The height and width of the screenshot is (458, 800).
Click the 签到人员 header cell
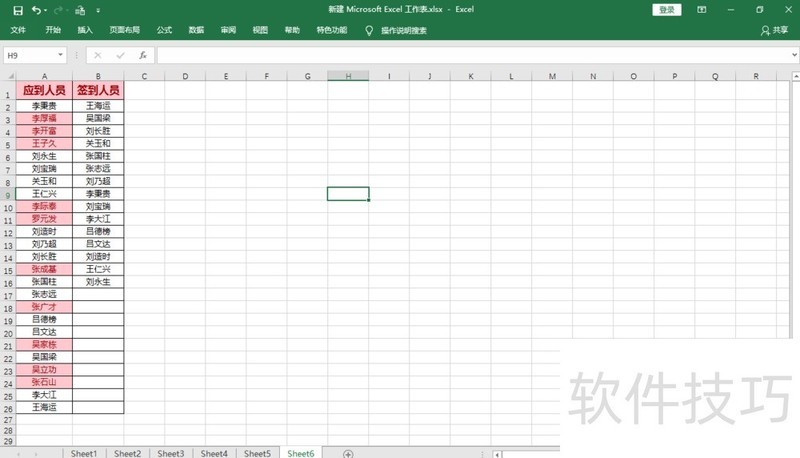point(98,90)
